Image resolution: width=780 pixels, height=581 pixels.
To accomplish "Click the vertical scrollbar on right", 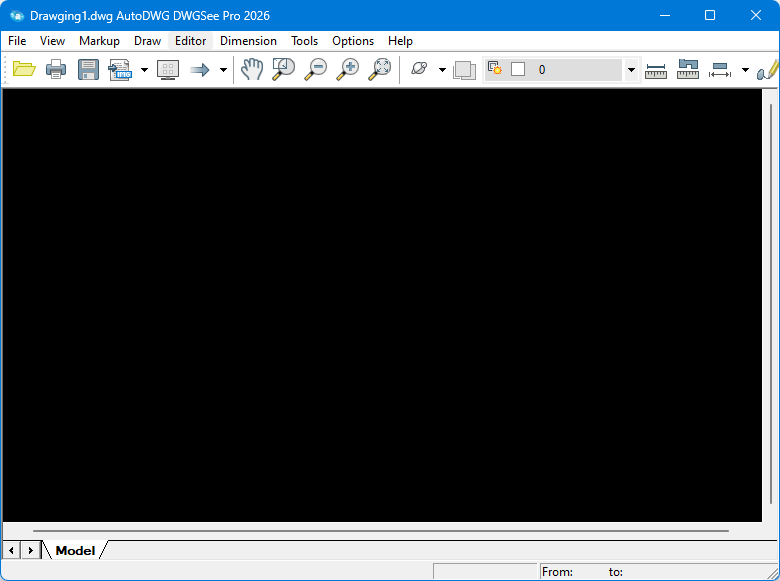I will pos(772,304).
